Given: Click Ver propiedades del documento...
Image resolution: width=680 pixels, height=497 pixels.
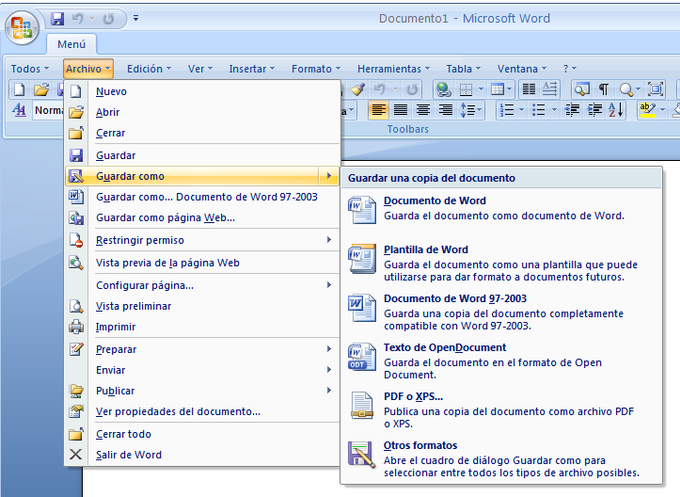Looking at the screenshot, I should pyautogui.click(x=202, y=411).
